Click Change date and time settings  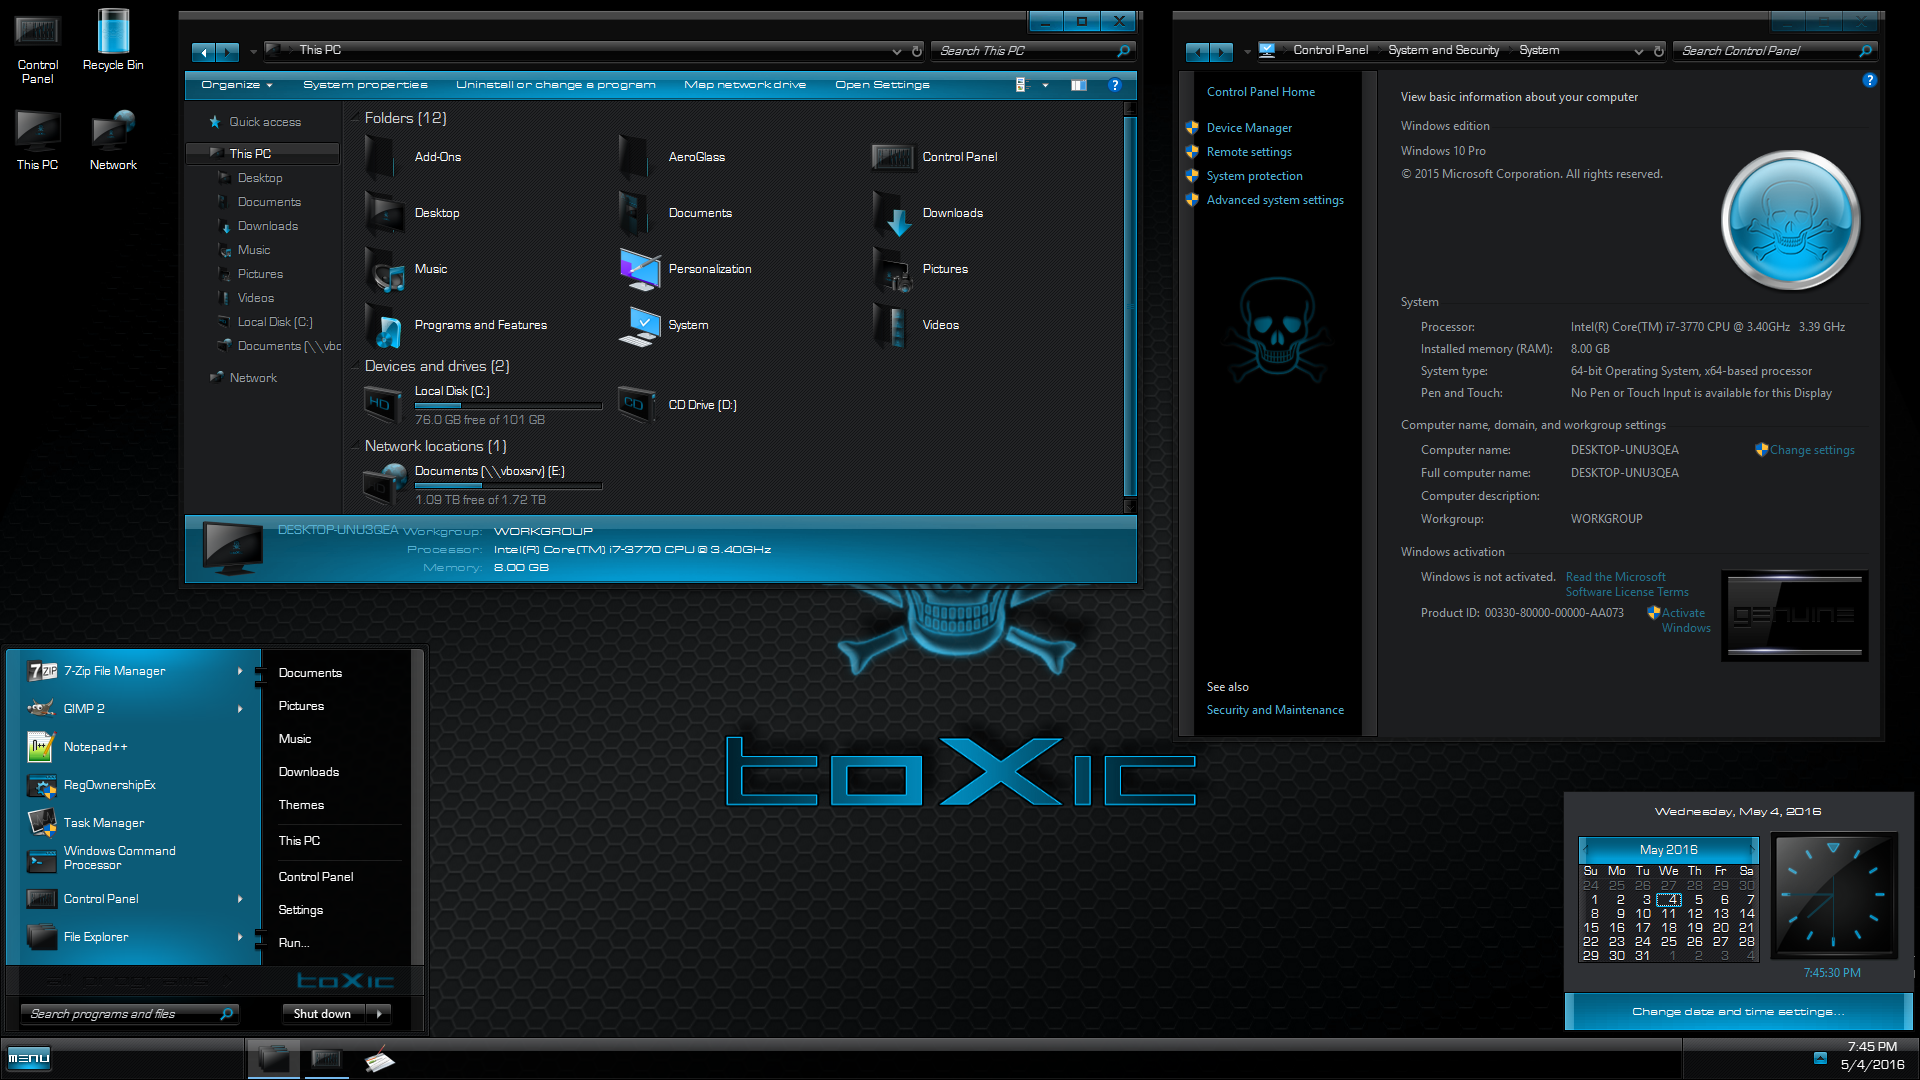[x=1738, y=1012]
